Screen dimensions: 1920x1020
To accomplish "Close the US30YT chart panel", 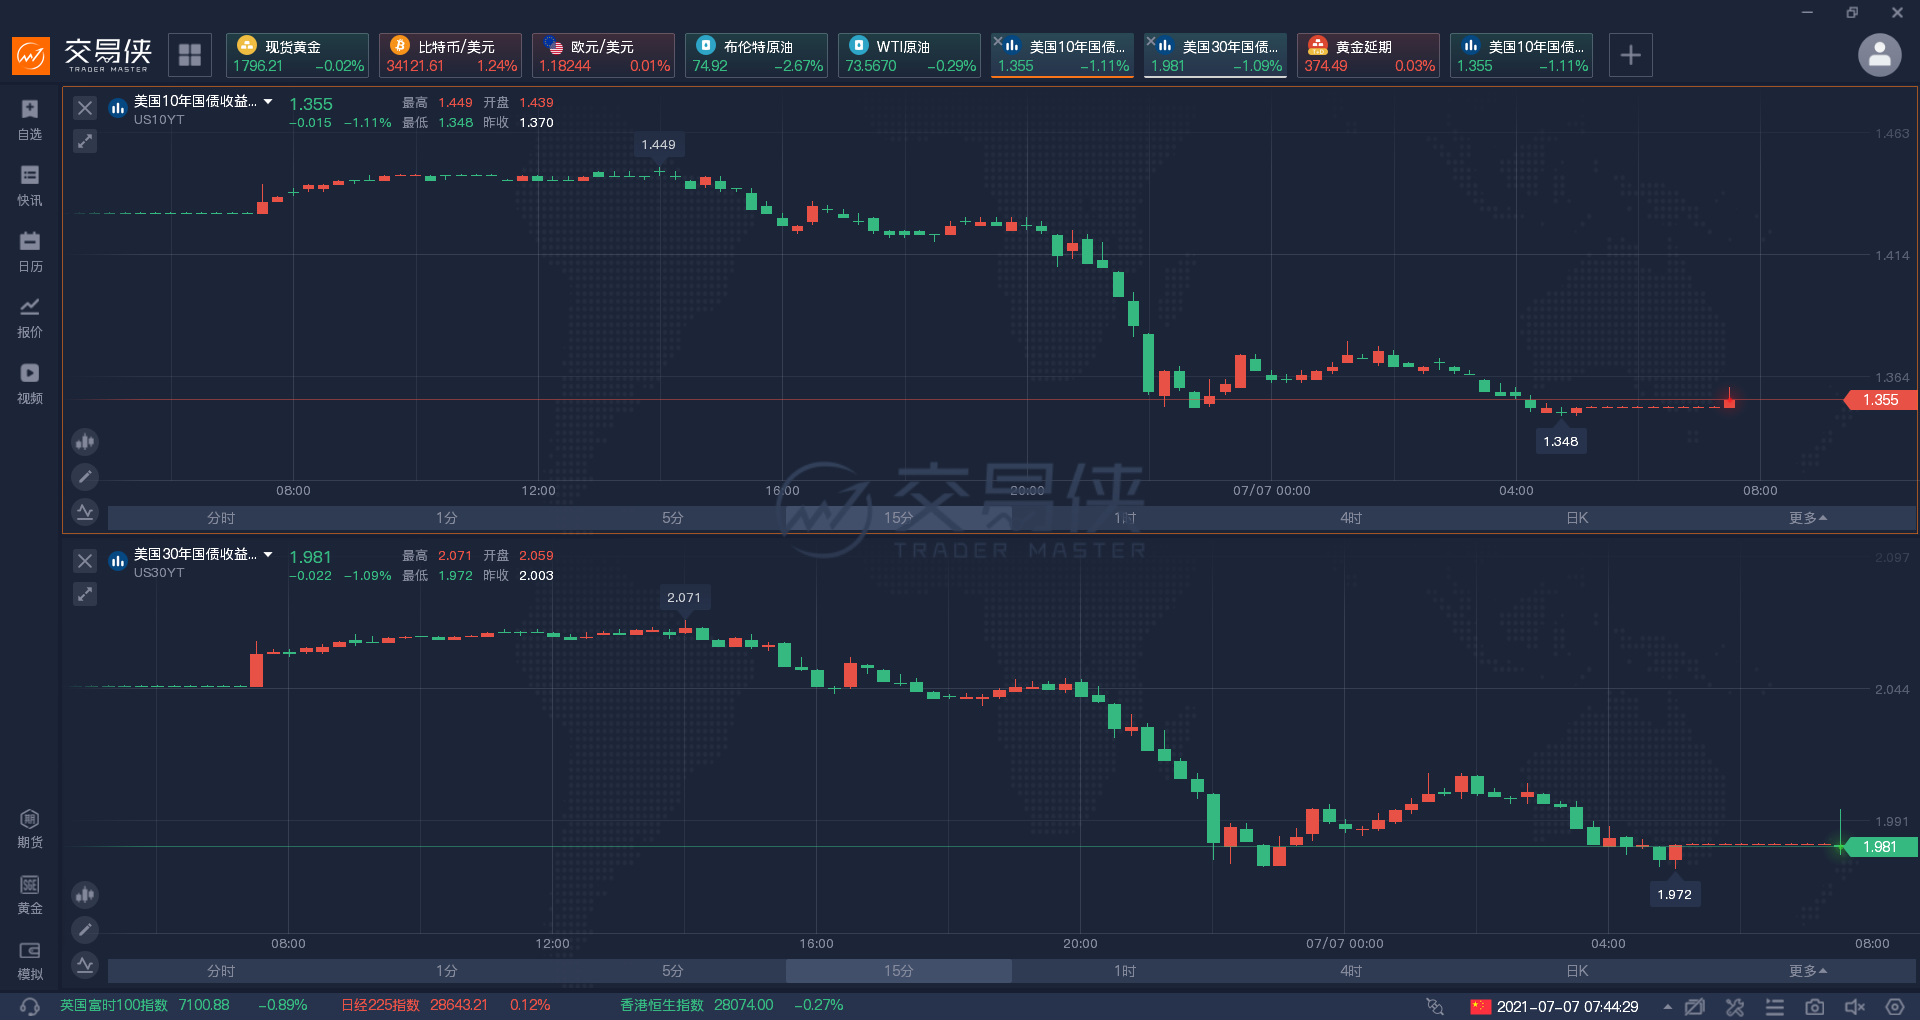I will point(85,561).
